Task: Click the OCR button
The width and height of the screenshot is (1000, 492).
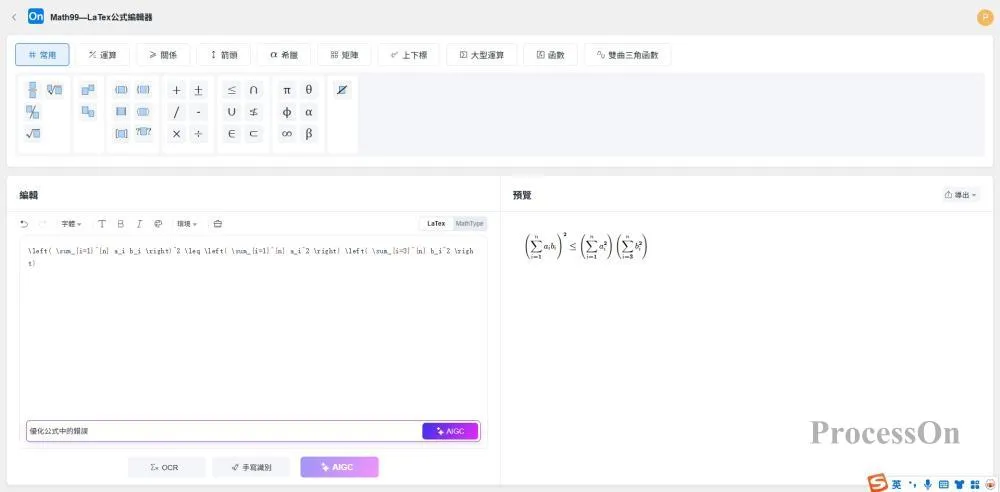Action: pos(166,467)
